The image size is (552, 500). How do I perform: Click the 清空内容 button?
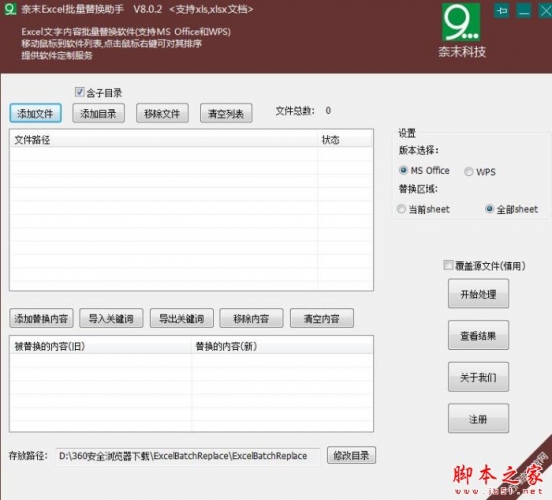click(x=322, y=318)
